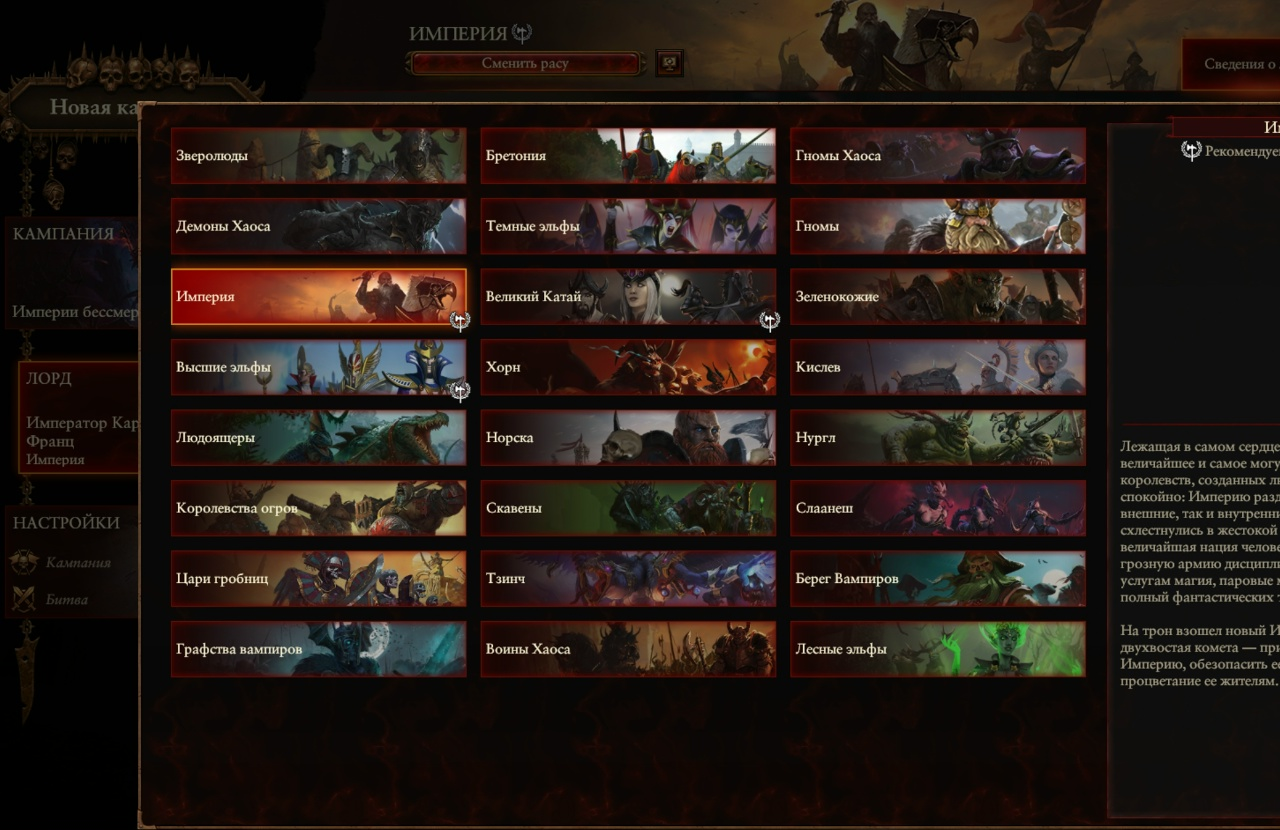This screenshot has width=1280, height=830.
Task: Click the recommended badge on Великий Катай
Action: [770, 321]
